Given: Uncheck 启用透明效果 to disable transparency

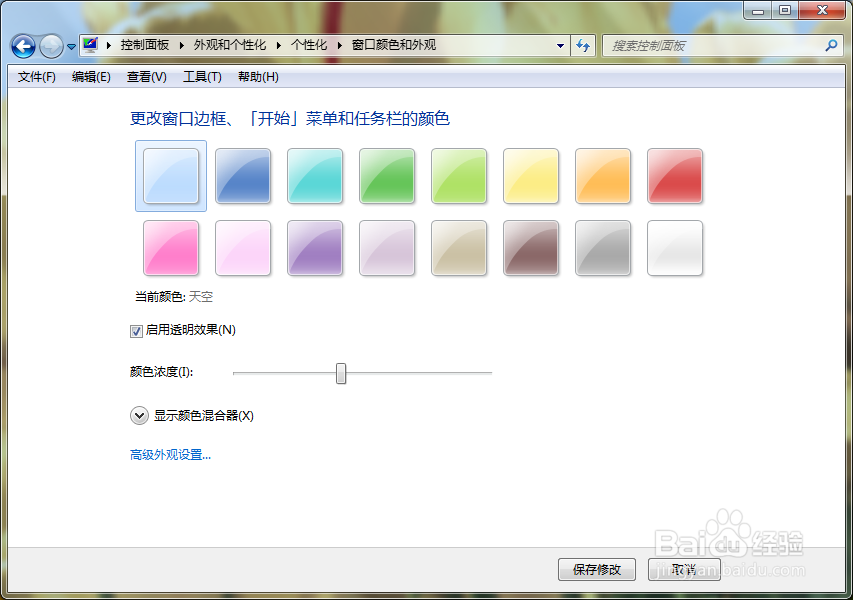Looking at the screenshot, I should coord(134,330).
